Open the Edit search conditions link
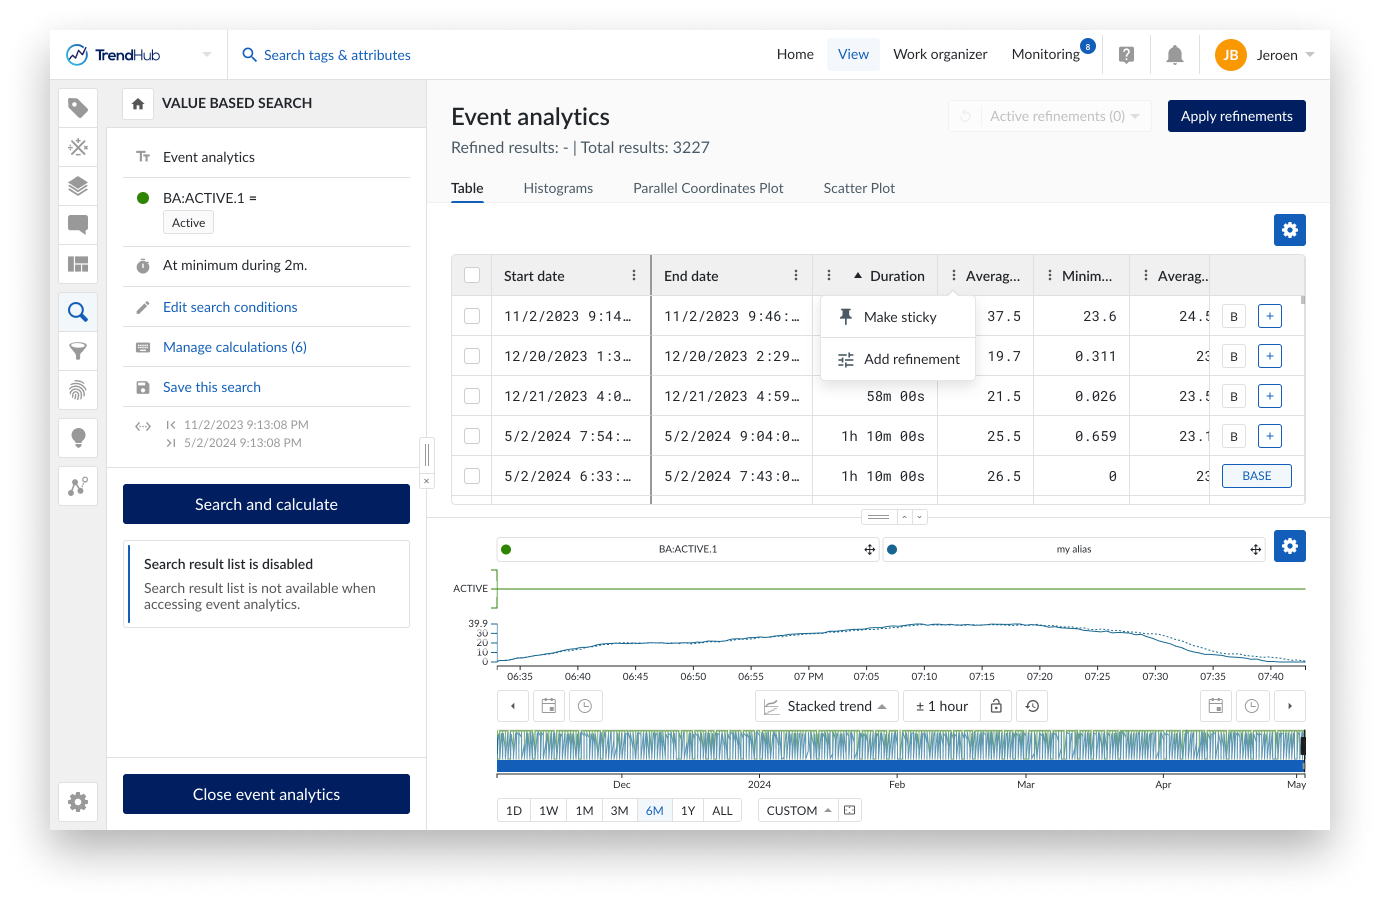 [x=230, y=307]
